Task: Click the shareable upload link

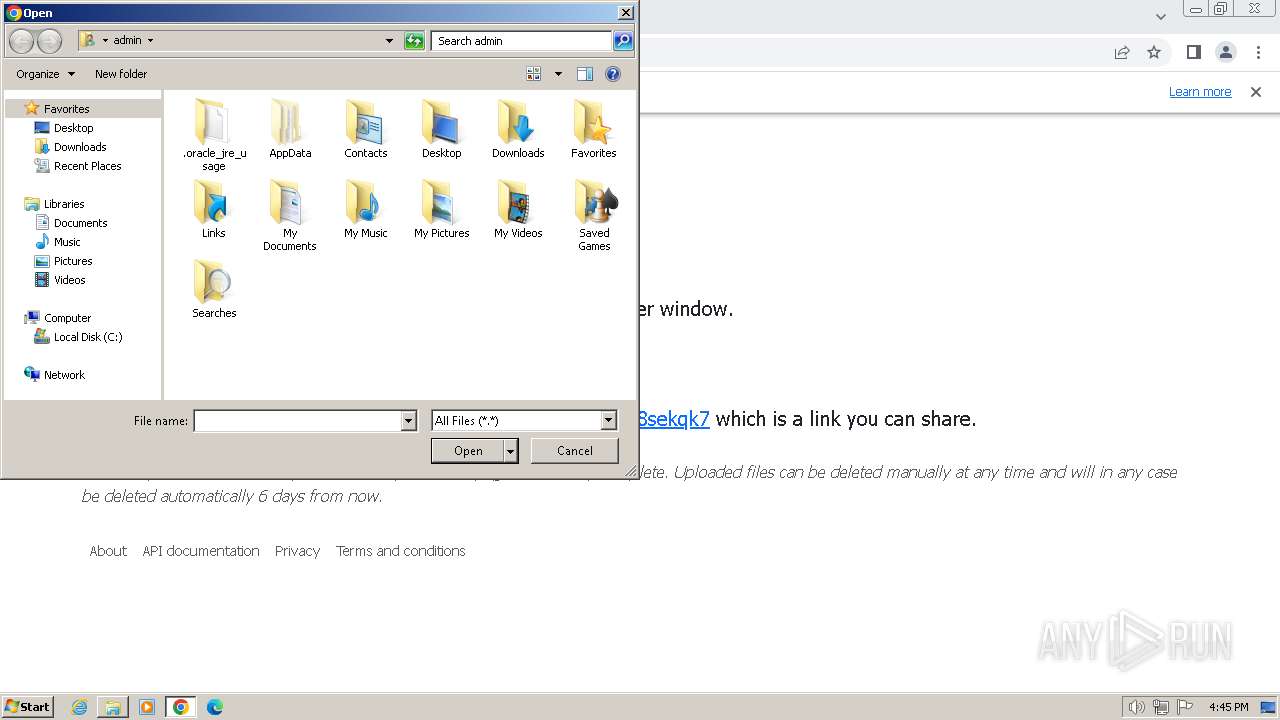Action: [674, 419]
